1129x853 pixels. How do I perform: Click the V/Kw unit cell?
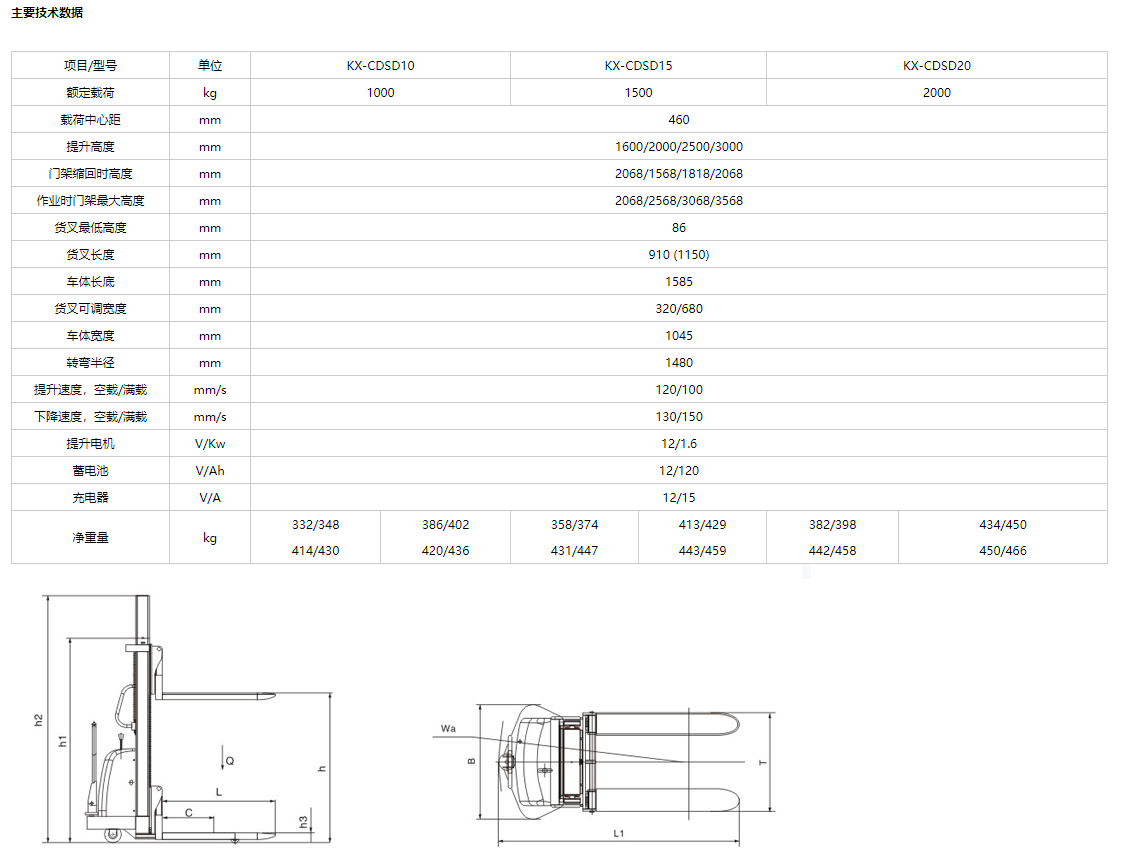click(x=210, y=443)
